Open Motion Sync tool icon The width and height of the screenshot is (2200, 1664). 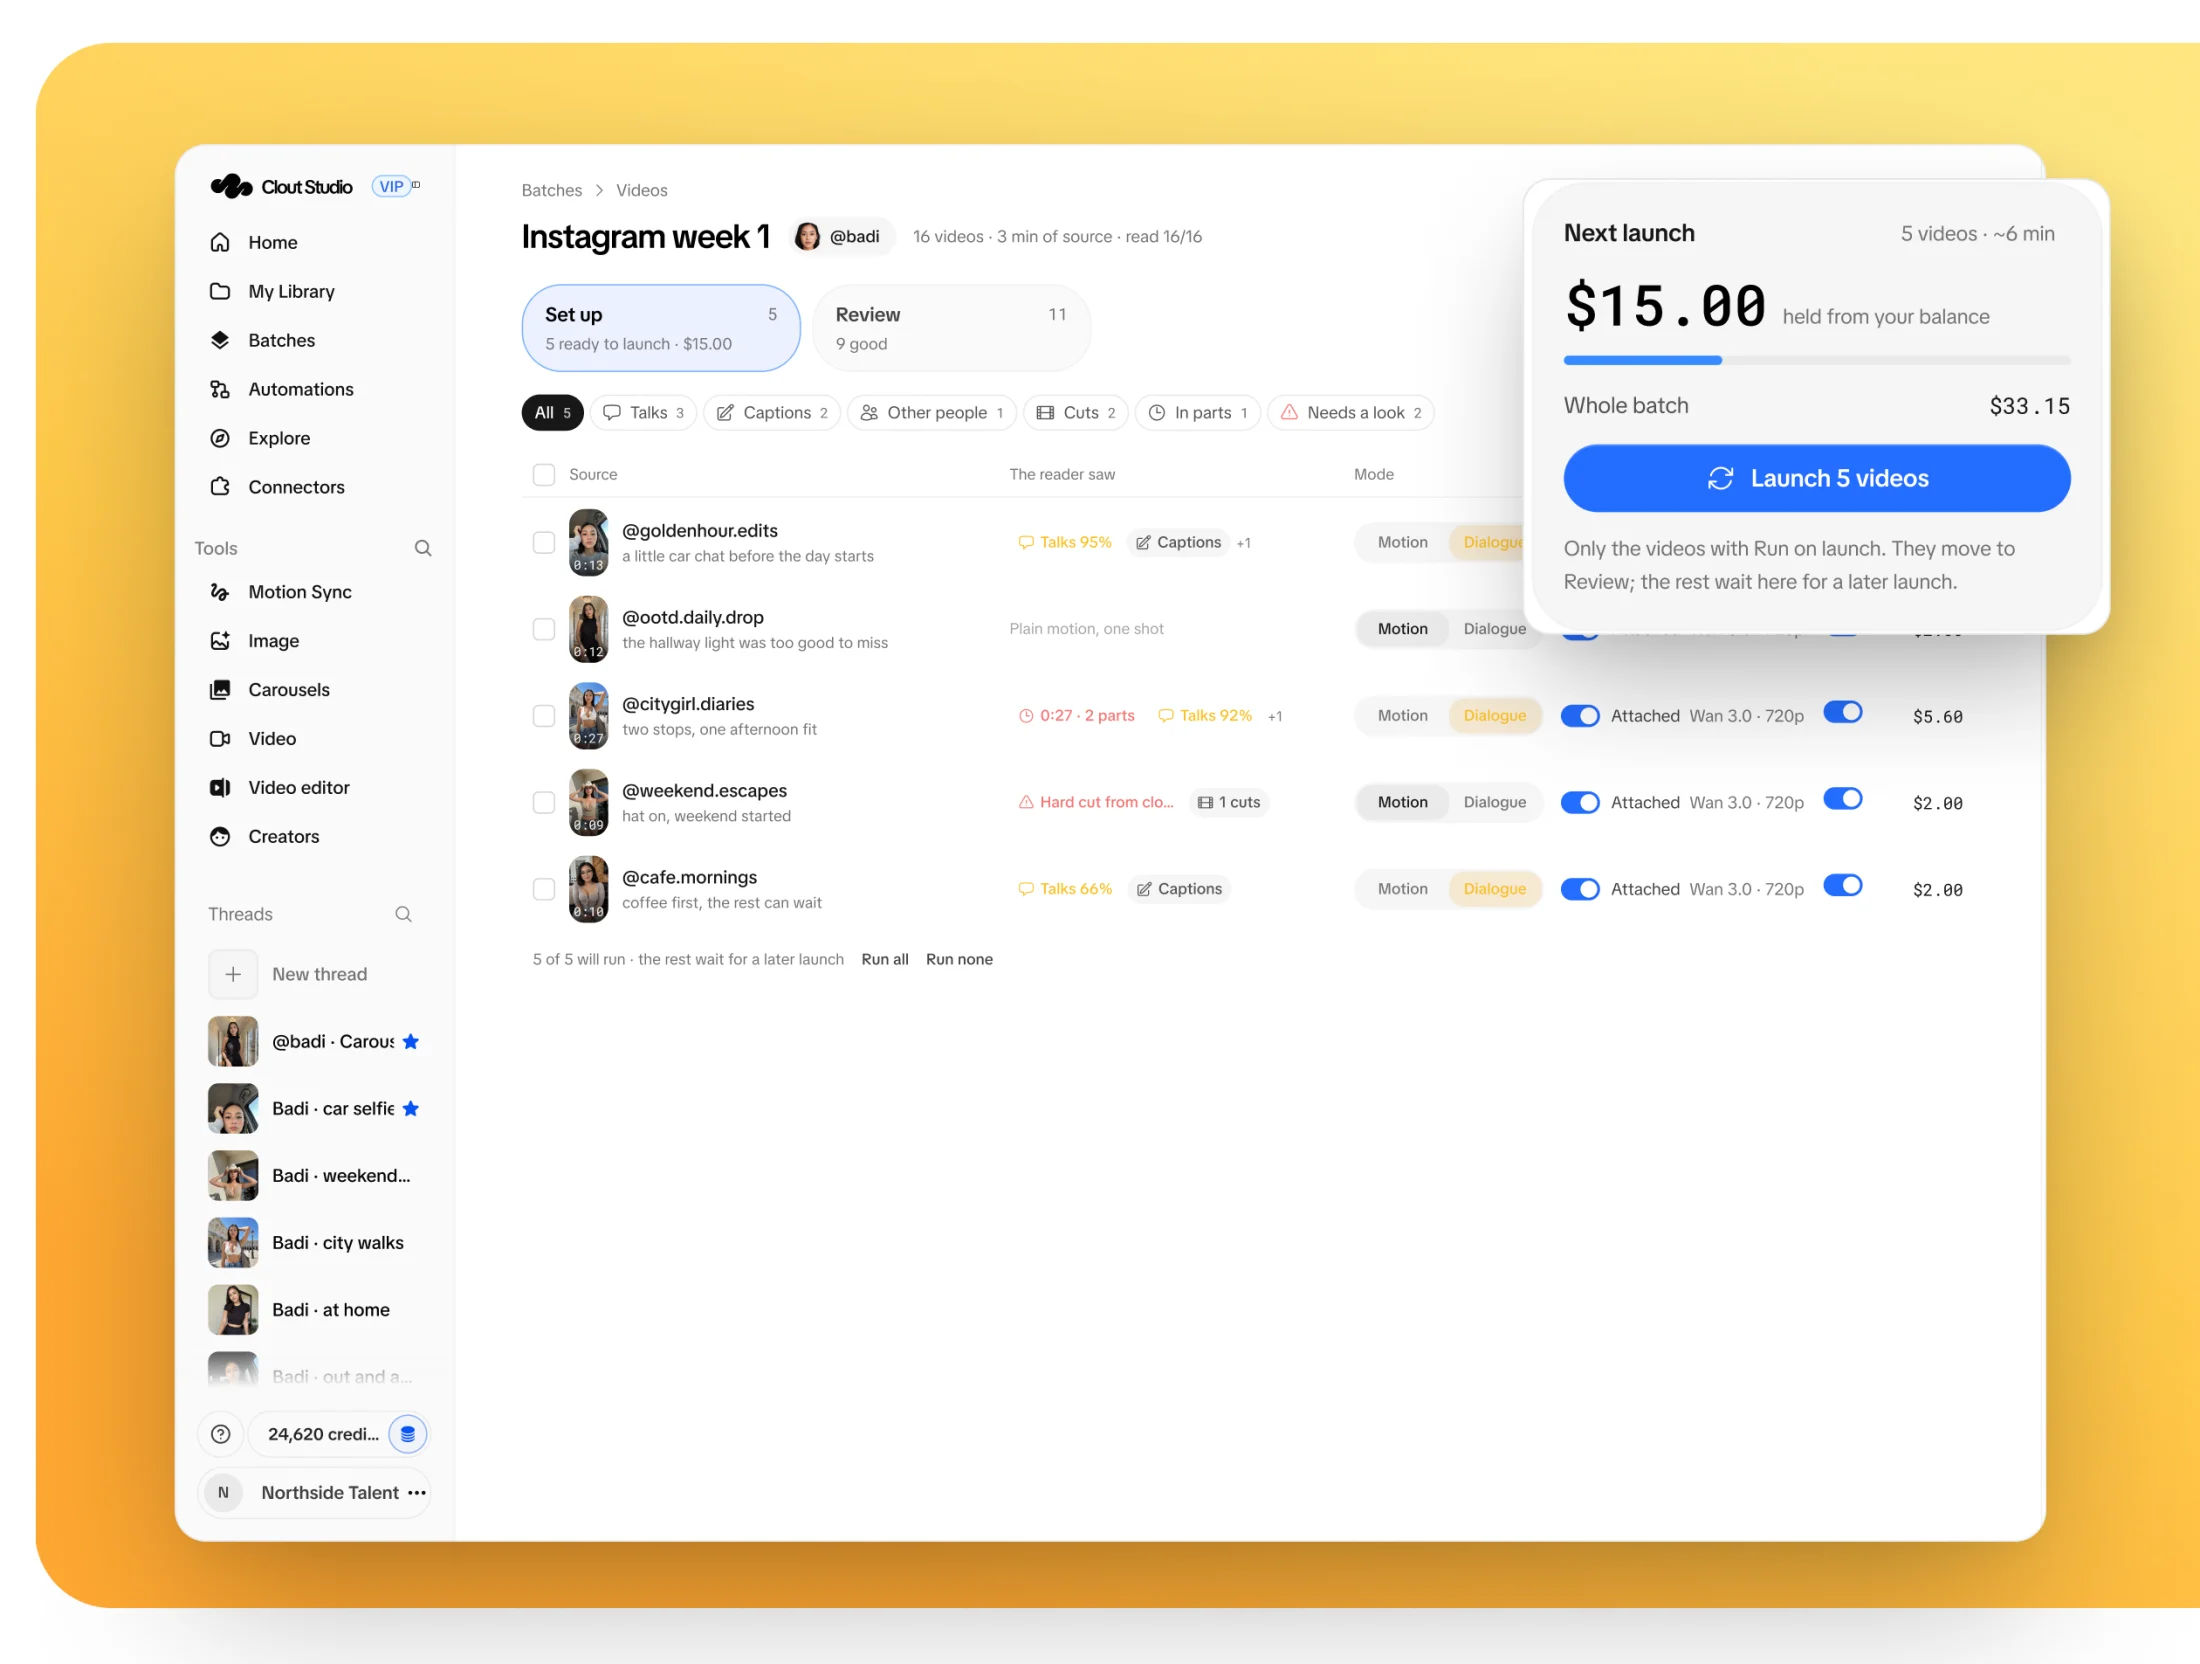point(220,592)
